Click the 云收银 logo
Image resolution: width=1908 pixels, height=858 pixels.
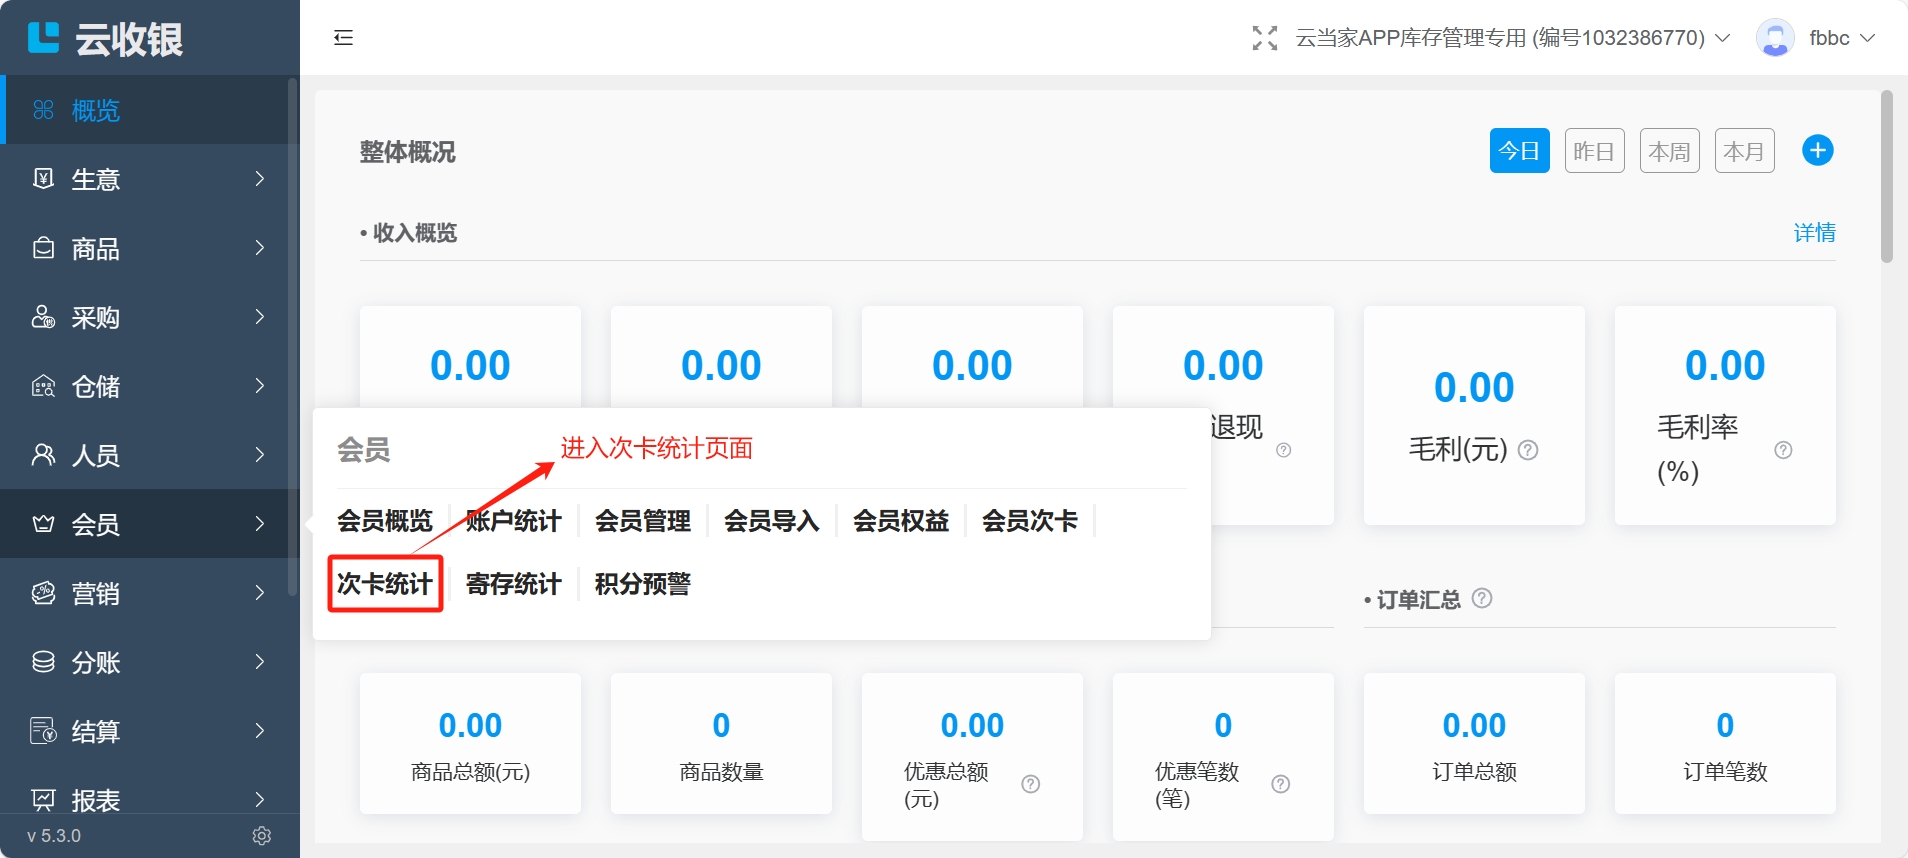(106, 39)
